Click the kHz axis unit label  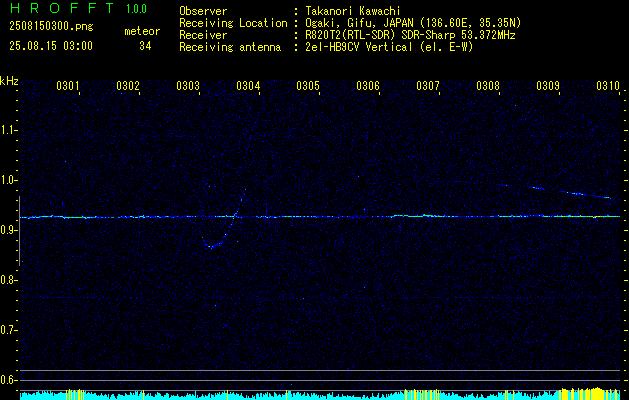point(9,81)
